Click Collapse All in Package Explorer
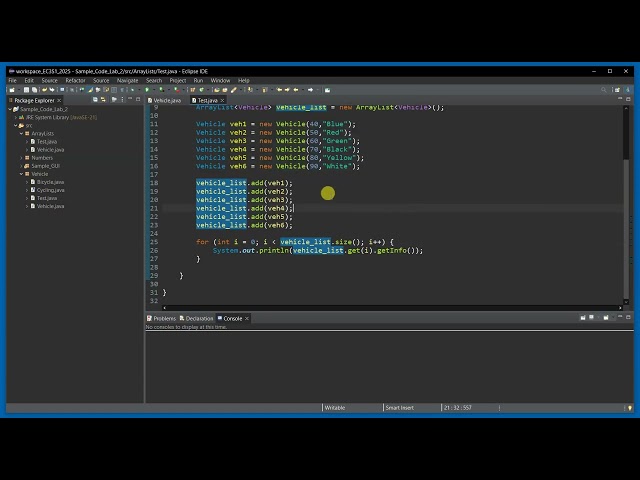The width and height of the screenshot is (640, 480). point(95,100)
